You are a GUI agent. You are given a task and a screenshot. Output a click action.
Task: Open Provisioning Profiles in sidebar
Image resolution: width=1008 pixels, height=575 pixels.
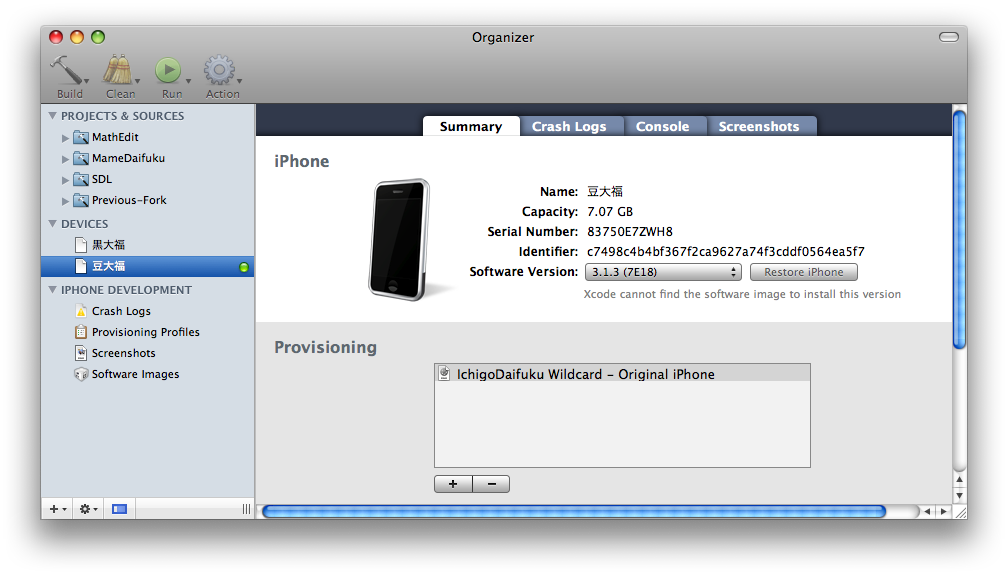pos(145,332)
